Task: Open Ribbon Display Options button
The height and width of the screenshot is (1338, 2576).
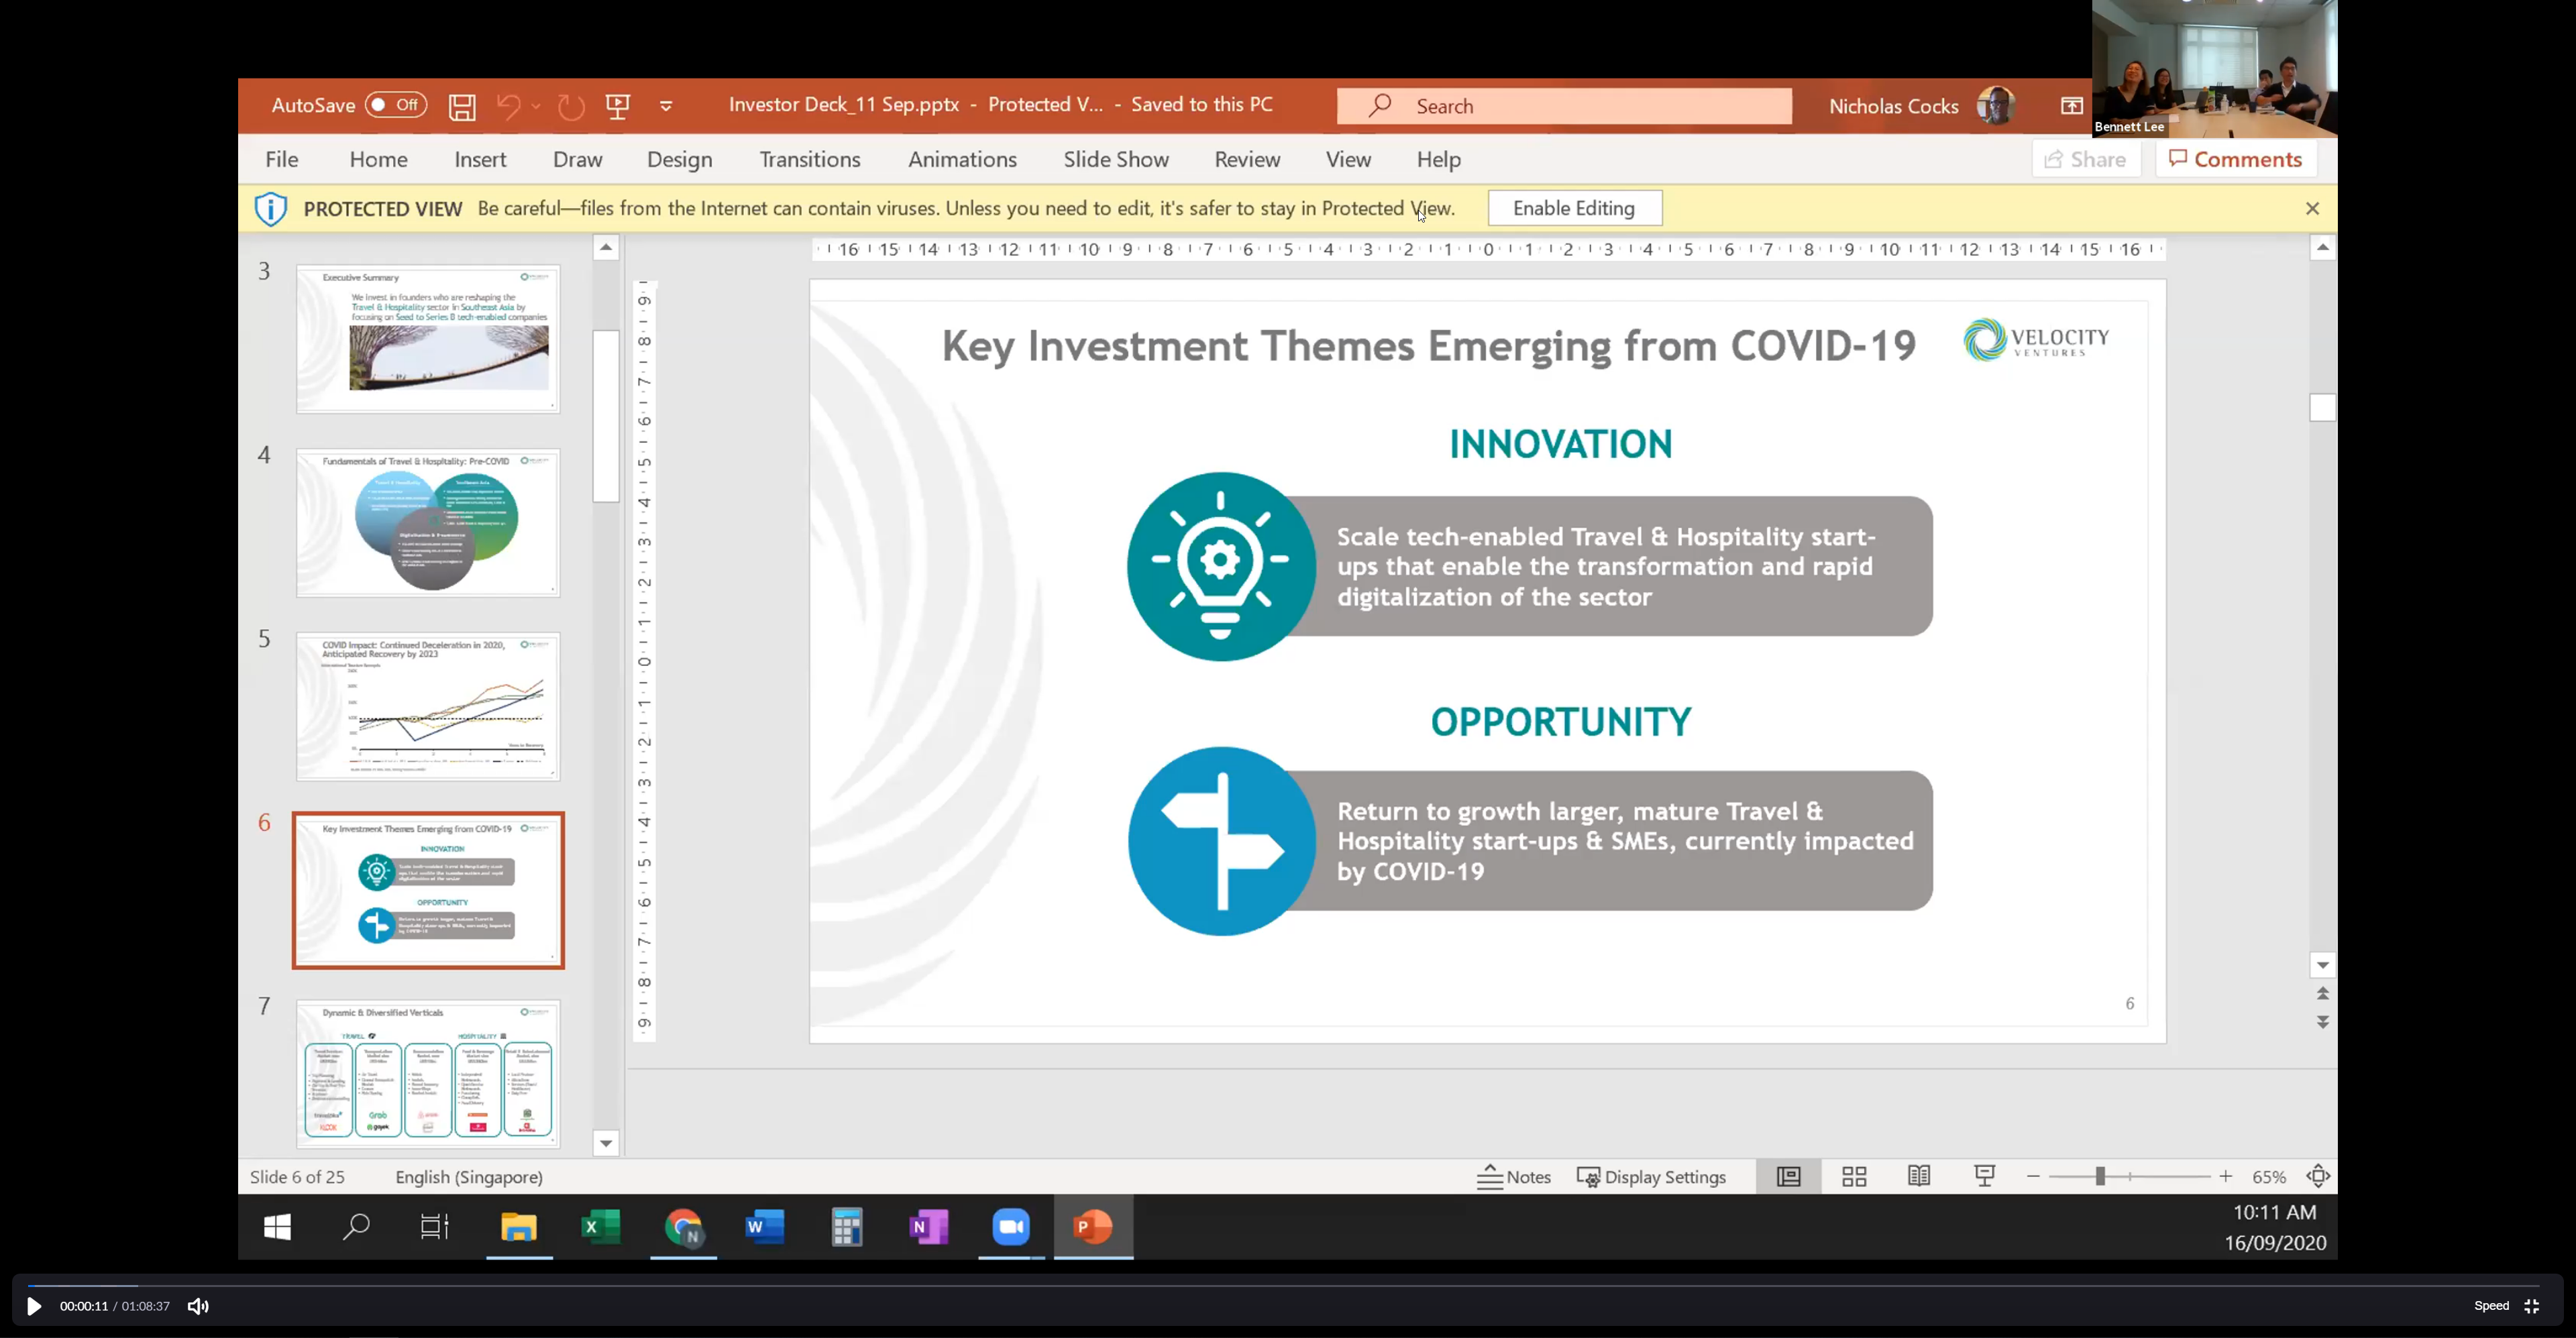Action: 2072,106
